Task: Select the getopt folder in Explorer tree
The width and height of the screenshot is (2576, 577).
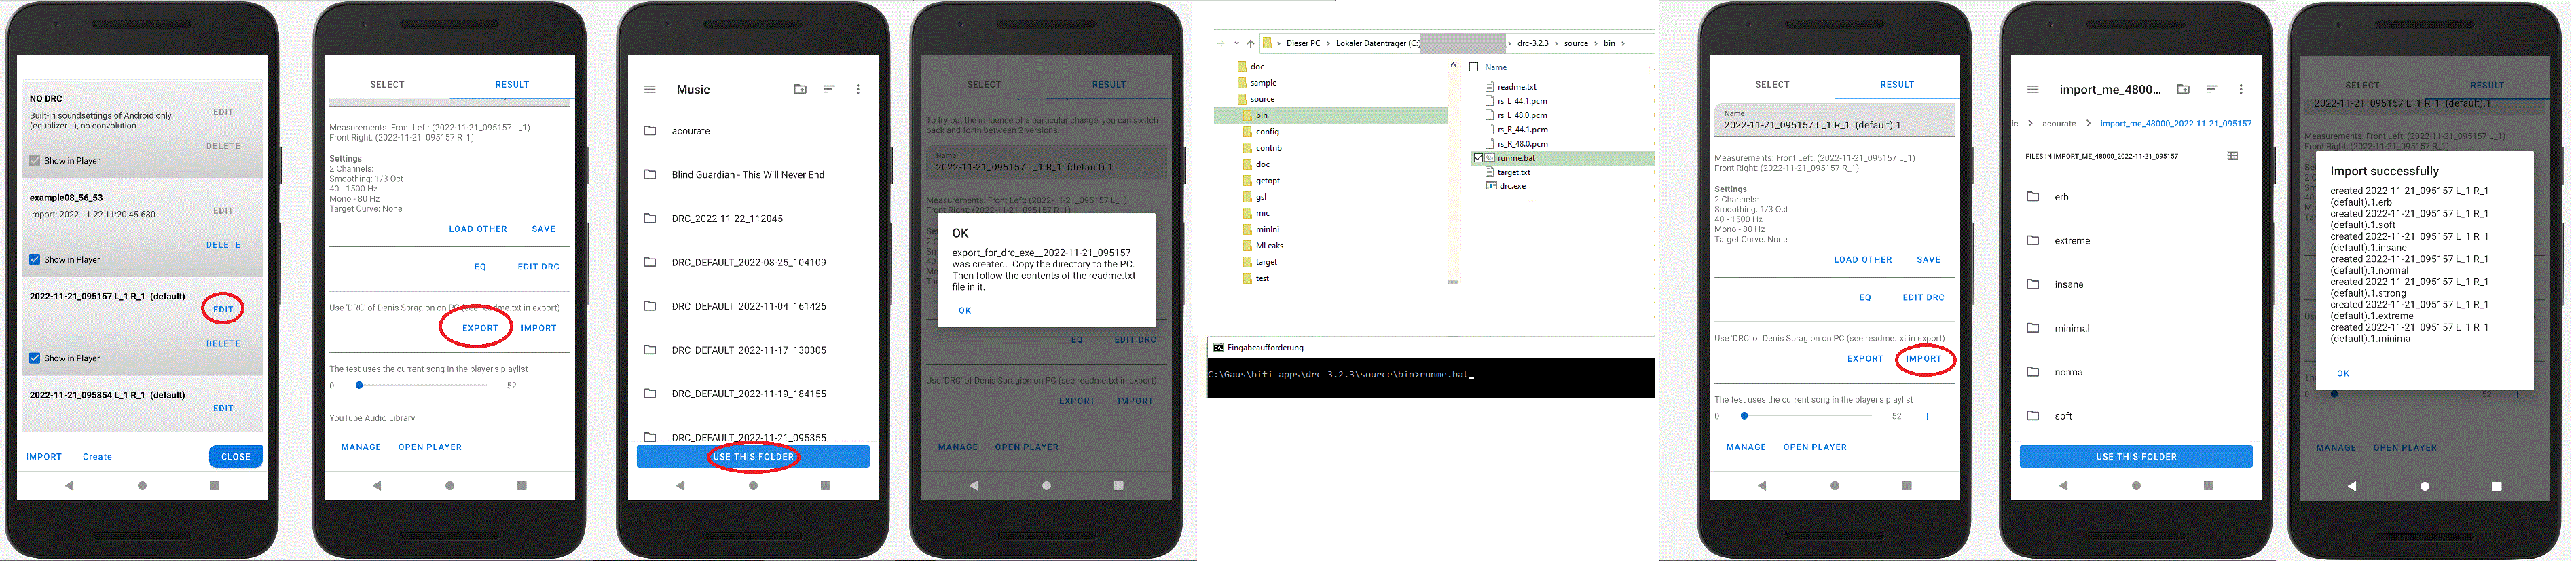Action: point(1267,181)
